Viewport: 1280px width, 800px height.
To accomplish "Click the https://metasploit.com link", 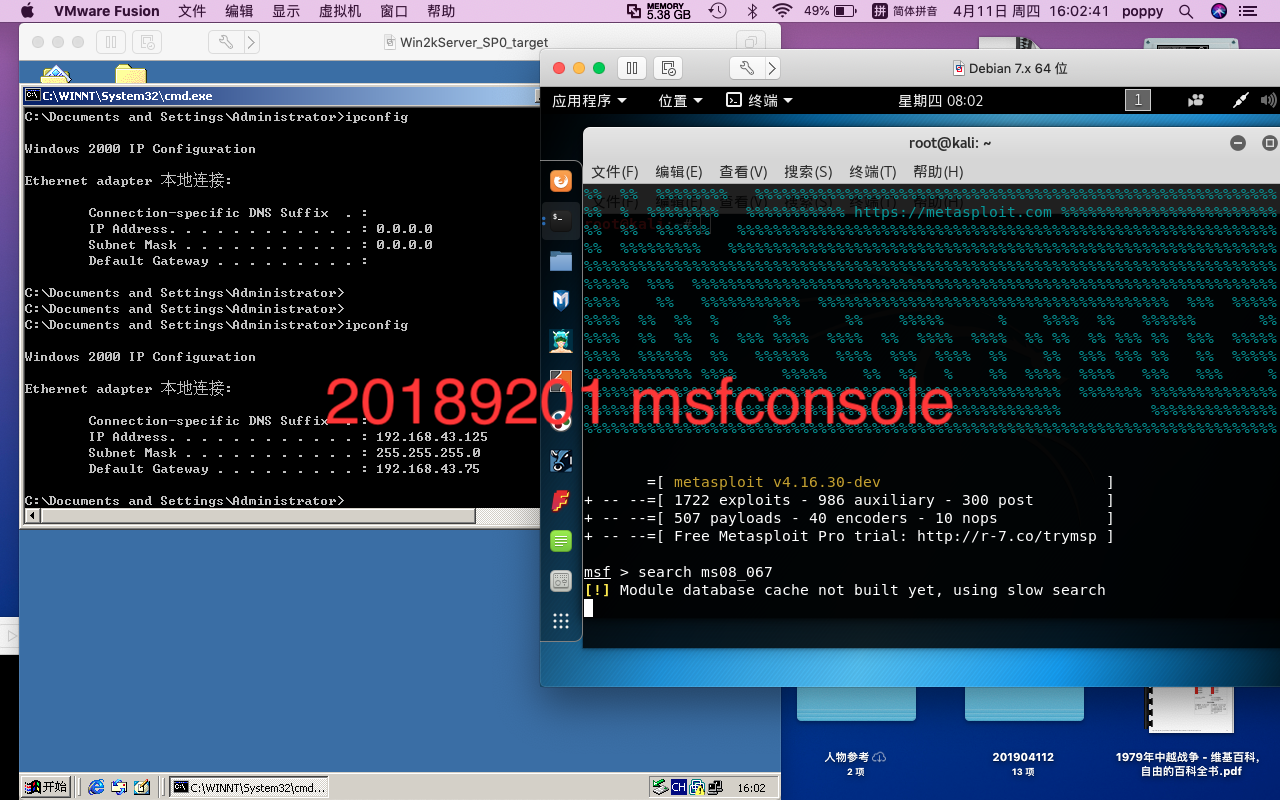I will pyautogui.click(x=953, y=212).
